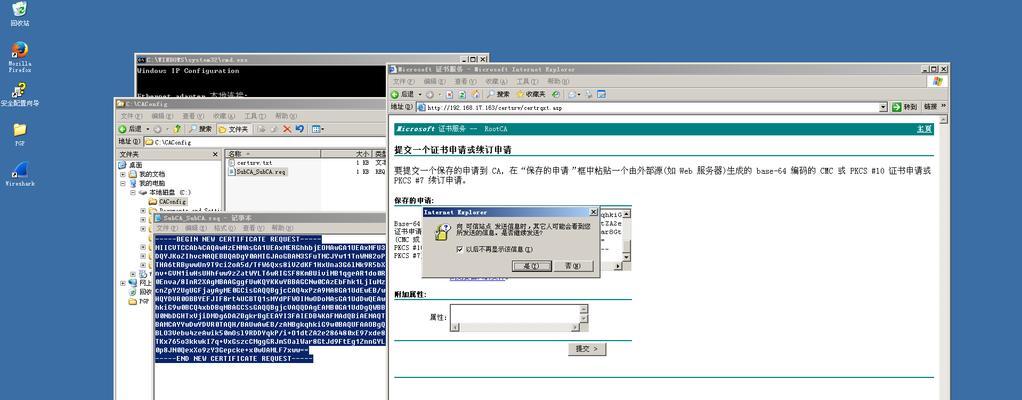The image size is (1022, 400).
Task: Click the BEGIN NEW CERTIFICATE REQUEST line in Notepad
Action: pyautogui.click(x=239, y=239)
